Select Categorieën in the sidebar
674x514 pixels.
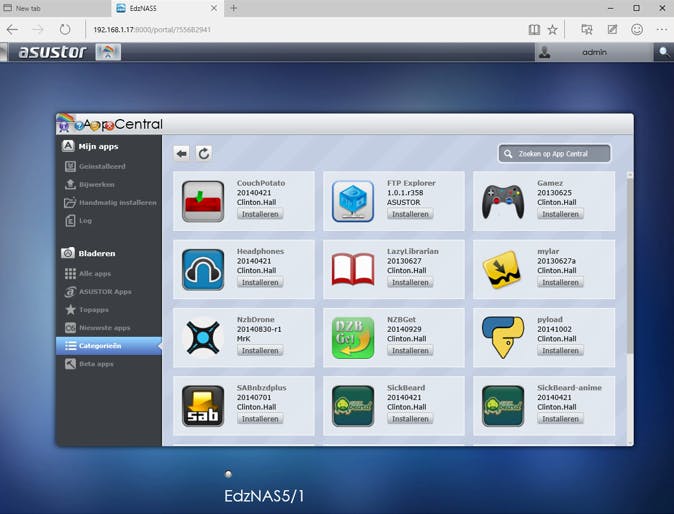pyautogui.click(x=109, y=346)
